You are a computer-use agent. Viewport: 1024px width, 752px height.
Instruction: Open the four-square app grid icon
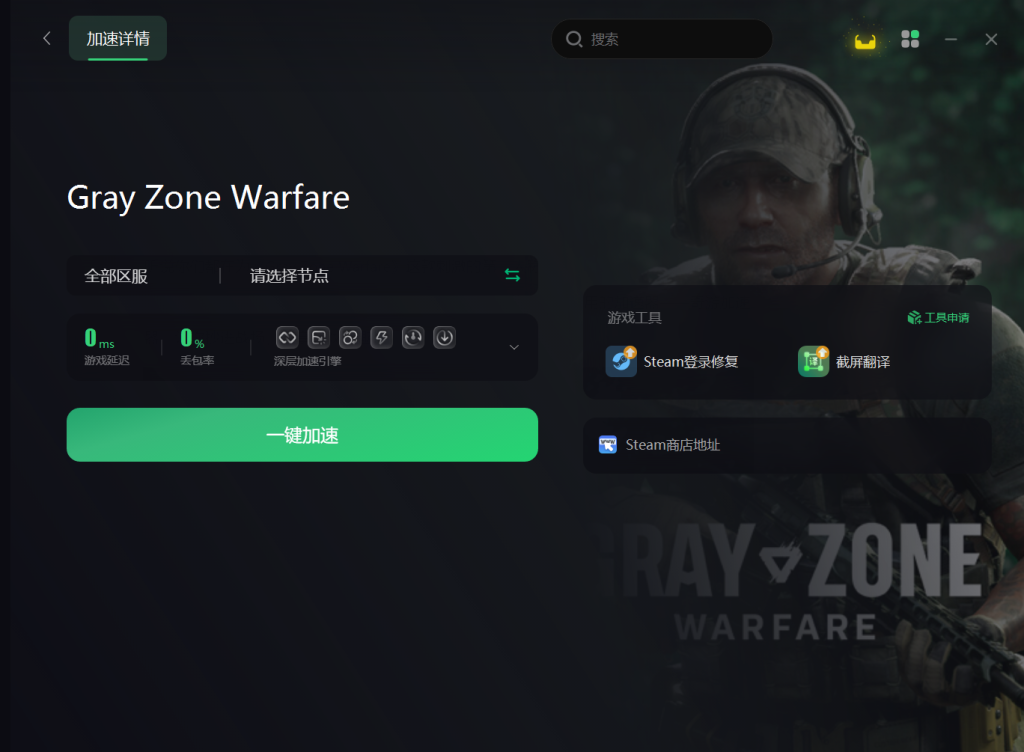910,39
